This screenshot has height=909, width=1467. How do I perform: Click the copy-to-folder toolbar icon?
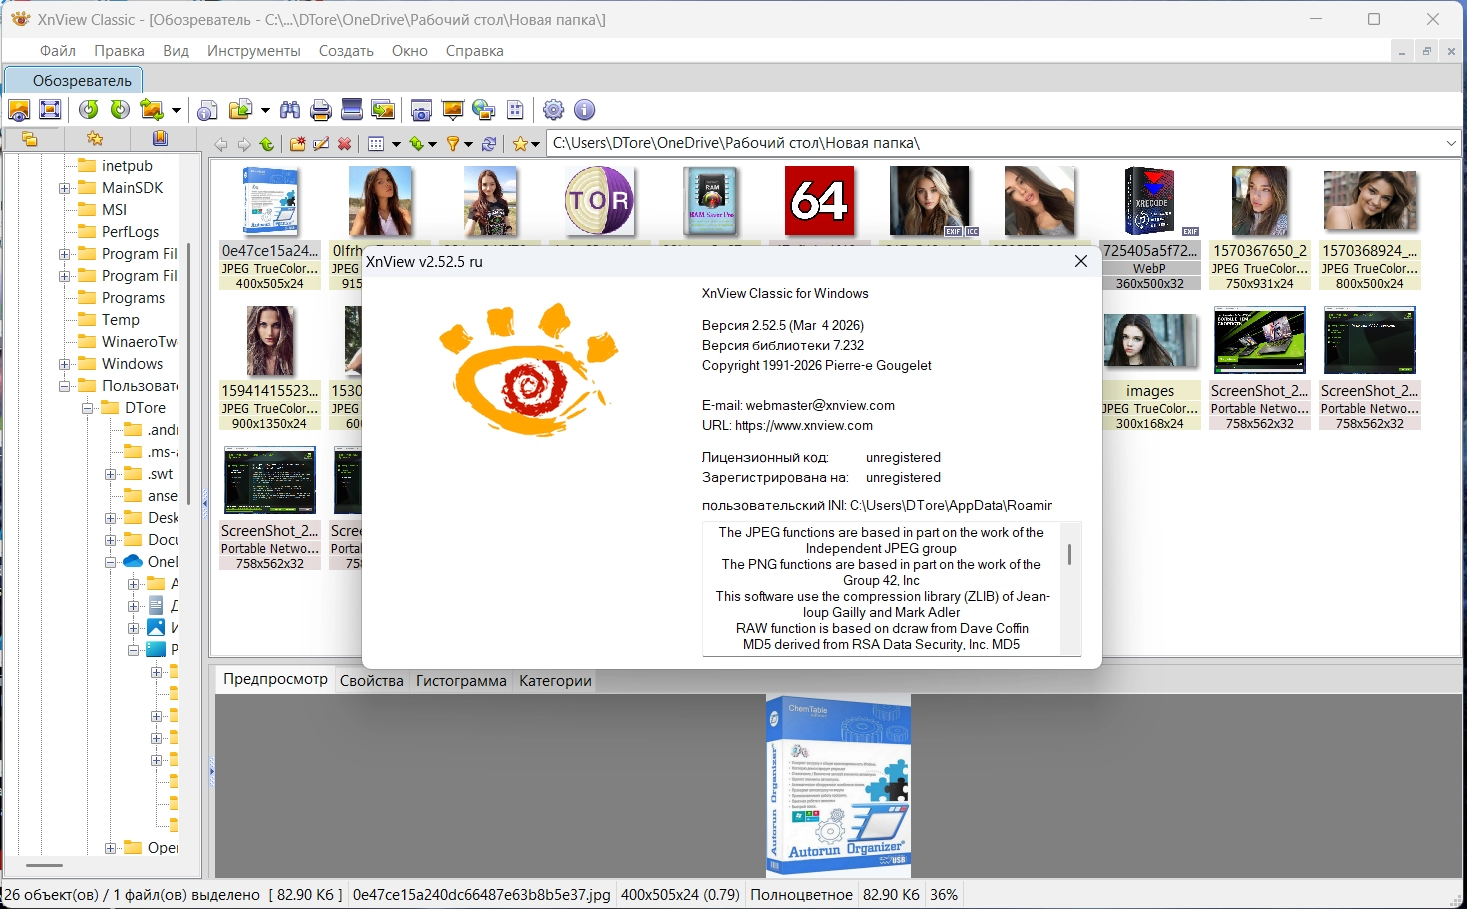[240, 110]
